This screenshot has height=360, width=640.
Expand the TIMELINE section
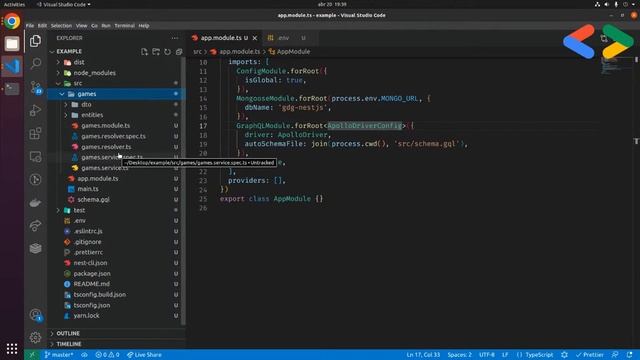117,344
